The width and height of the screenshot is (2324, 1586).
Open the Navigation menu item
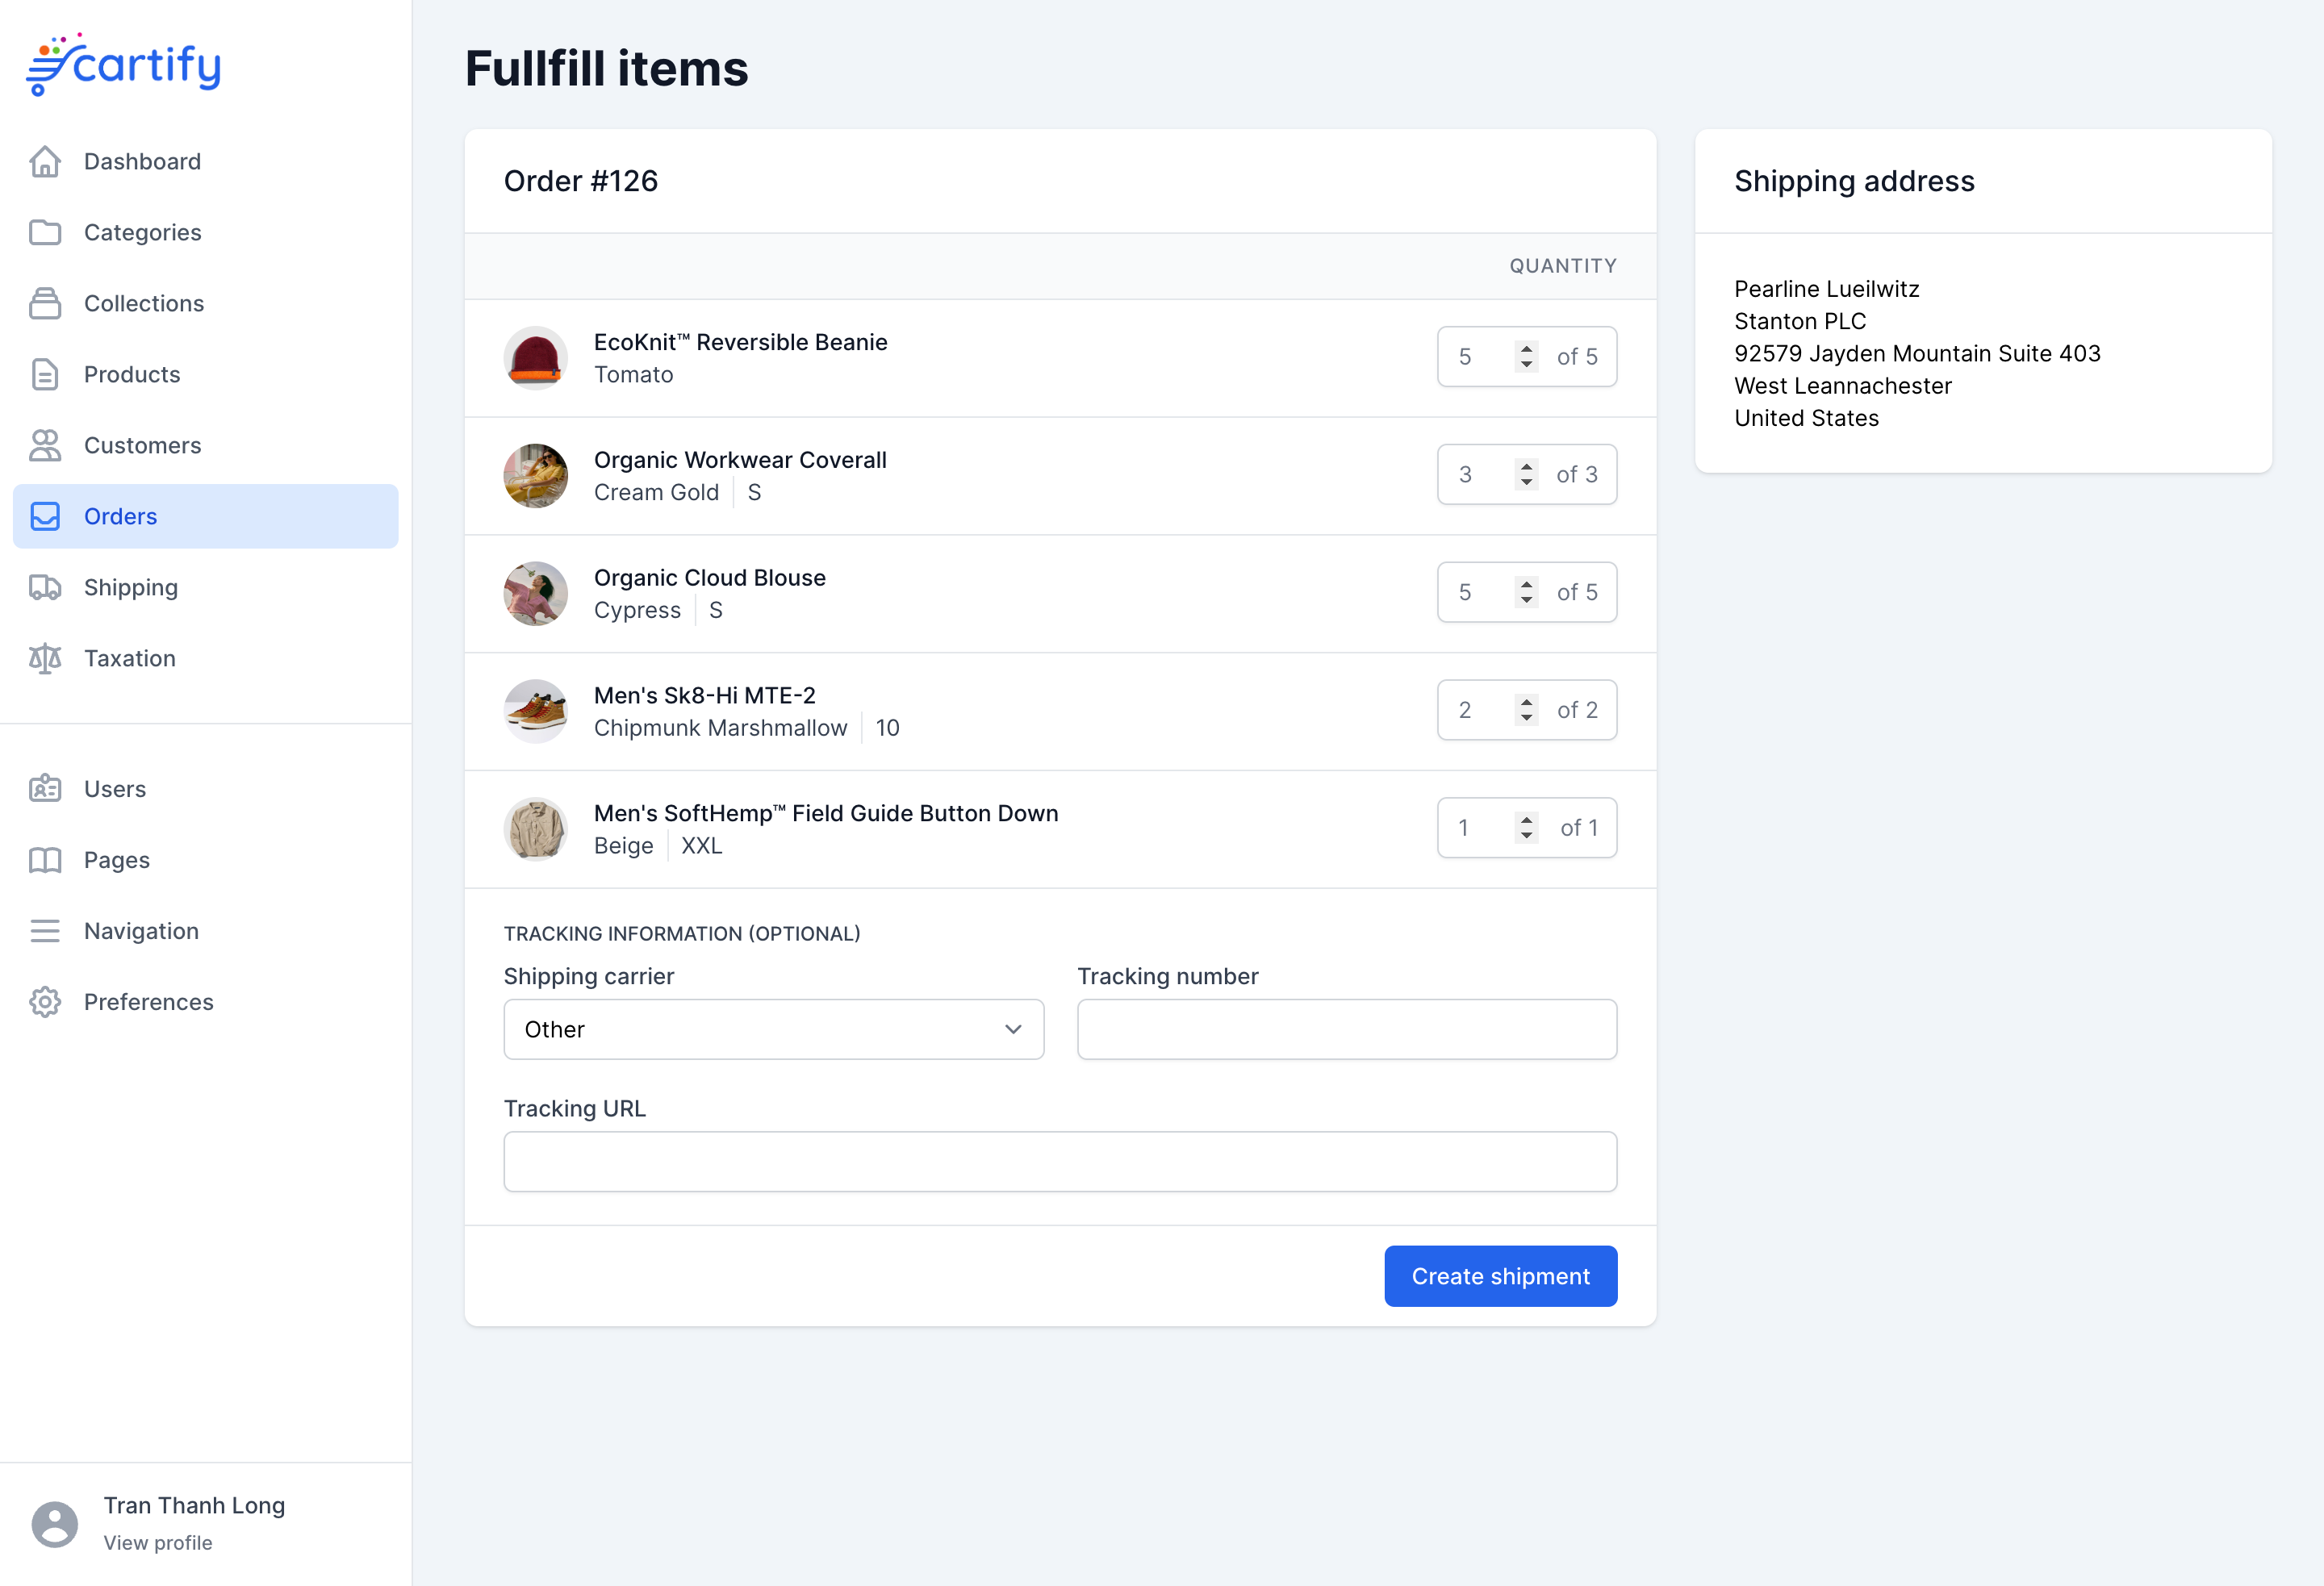(141, 931)
